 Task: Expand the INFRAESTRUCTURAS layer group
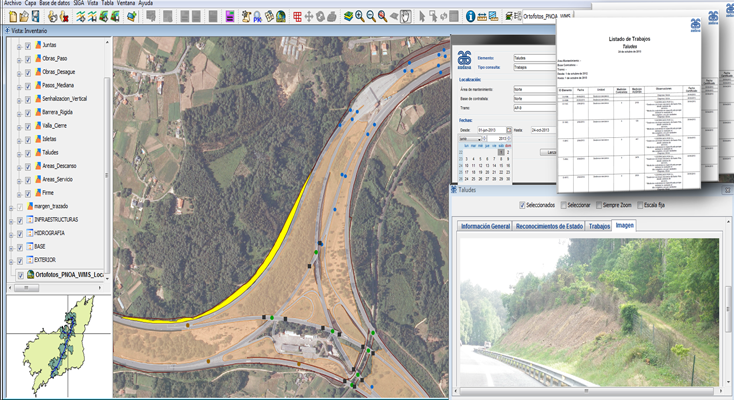[10, 219]
